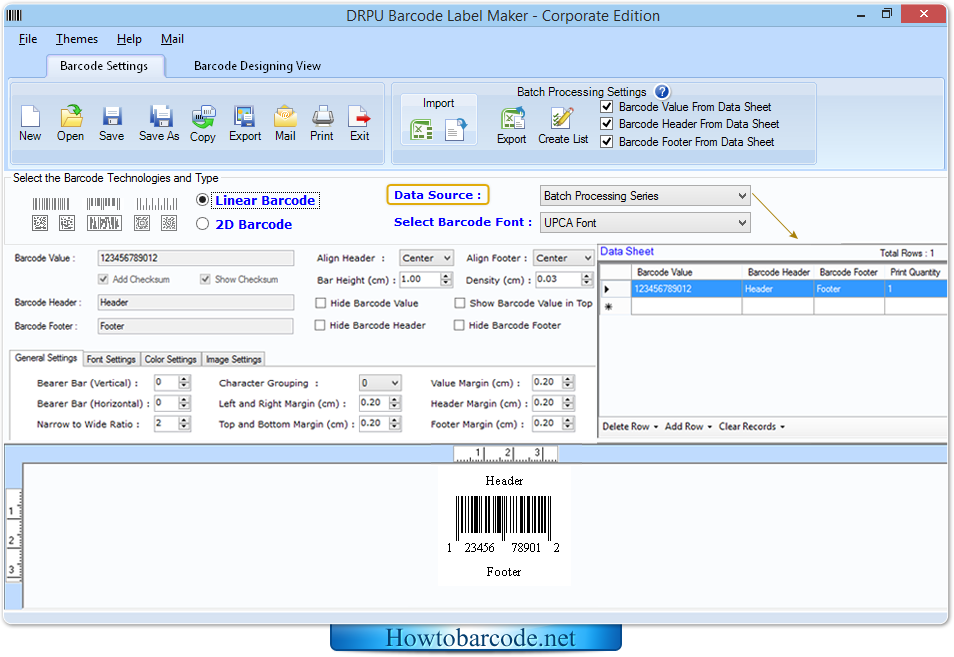This screenshot has height=657, width=954.
Task: Adjust the Header Margin spinner
Action: (x=568, y=403)
